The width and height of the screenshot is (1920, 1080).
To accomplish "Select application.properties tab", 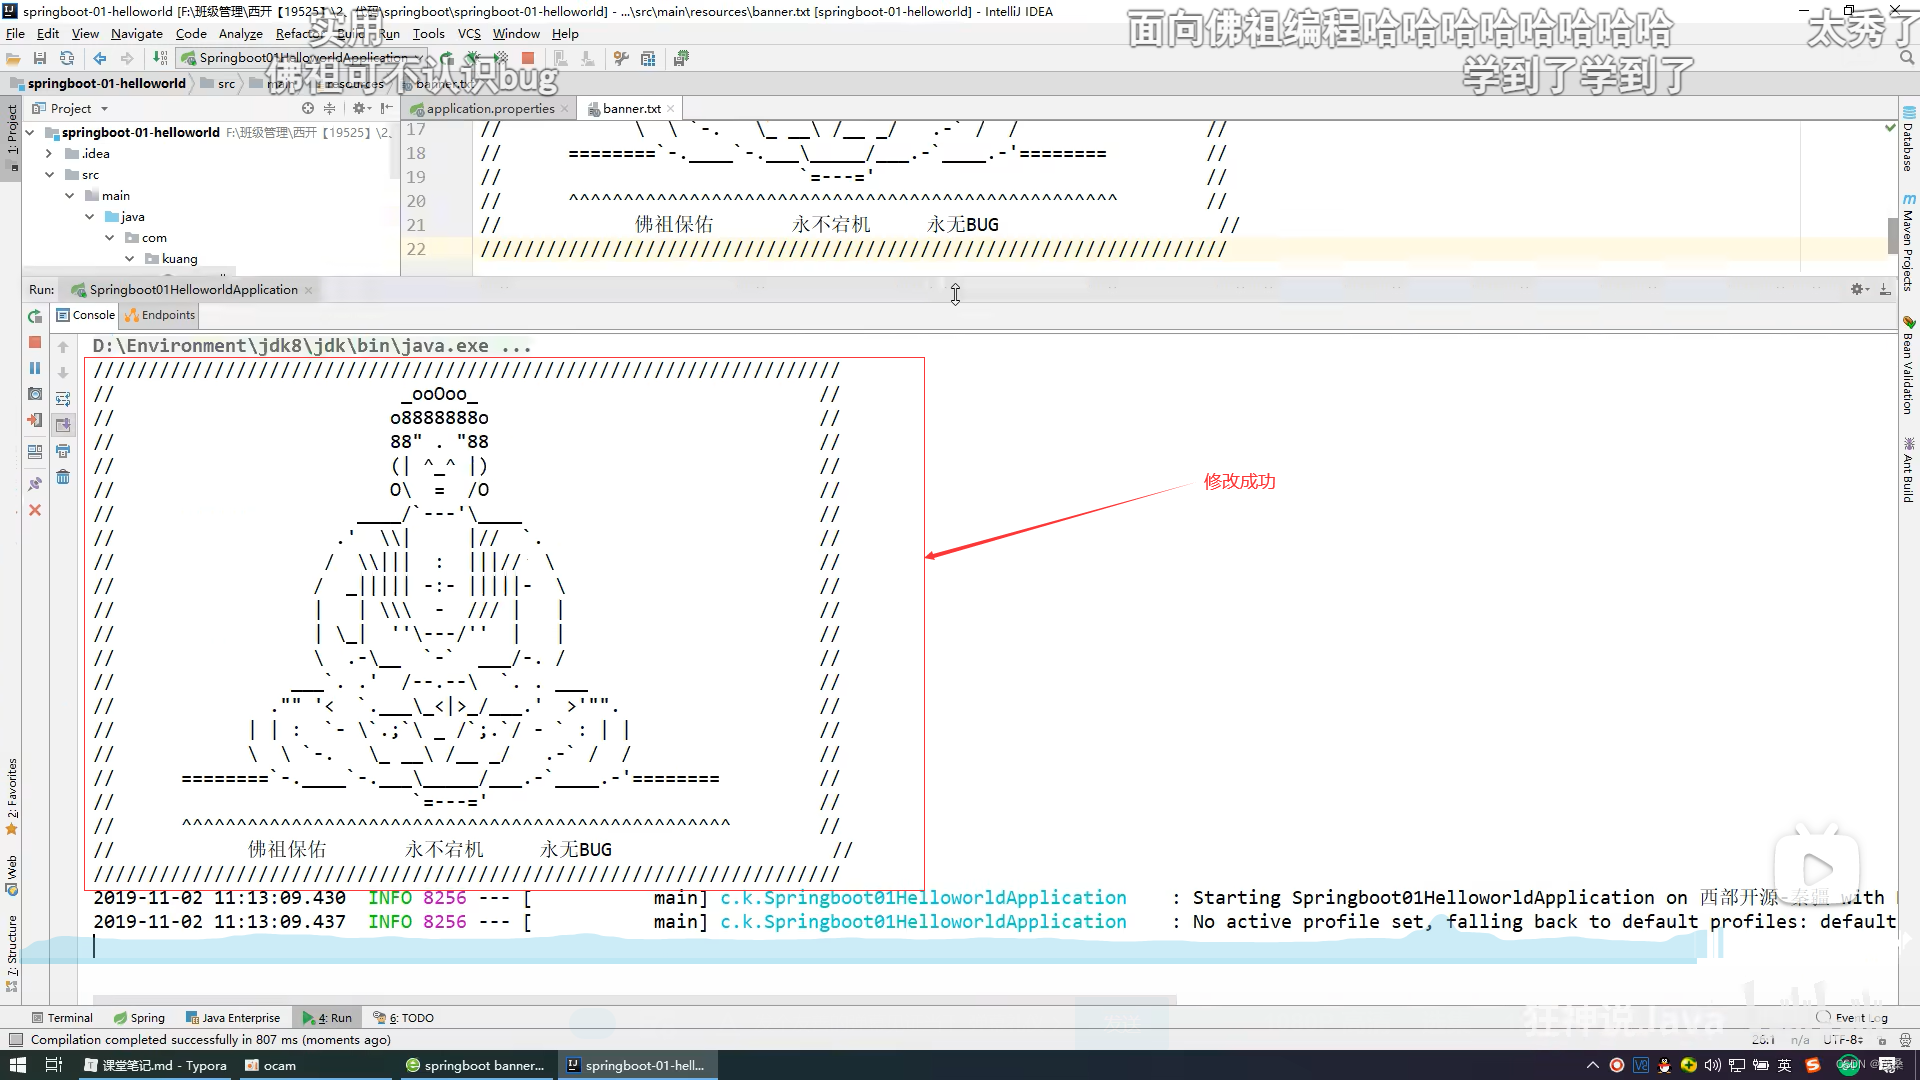I will (x=488, y=108).
